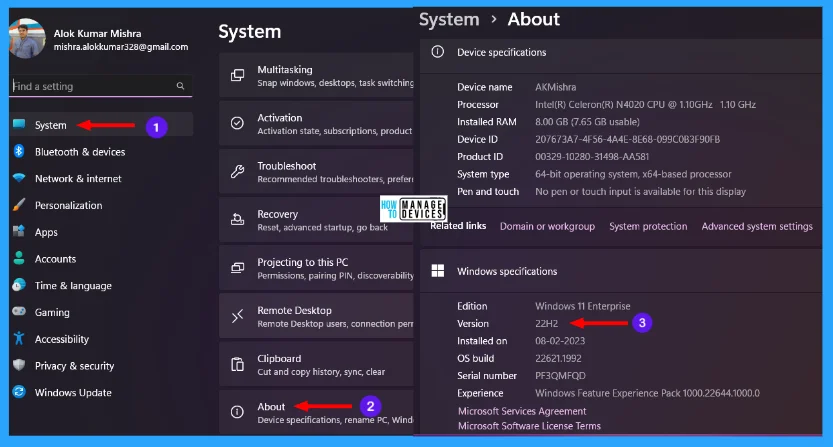Image resolution: width=833 pixels, height=447 pixels.
Task: Click the installed on date 08-02-2023
Action: pos(559,341)
